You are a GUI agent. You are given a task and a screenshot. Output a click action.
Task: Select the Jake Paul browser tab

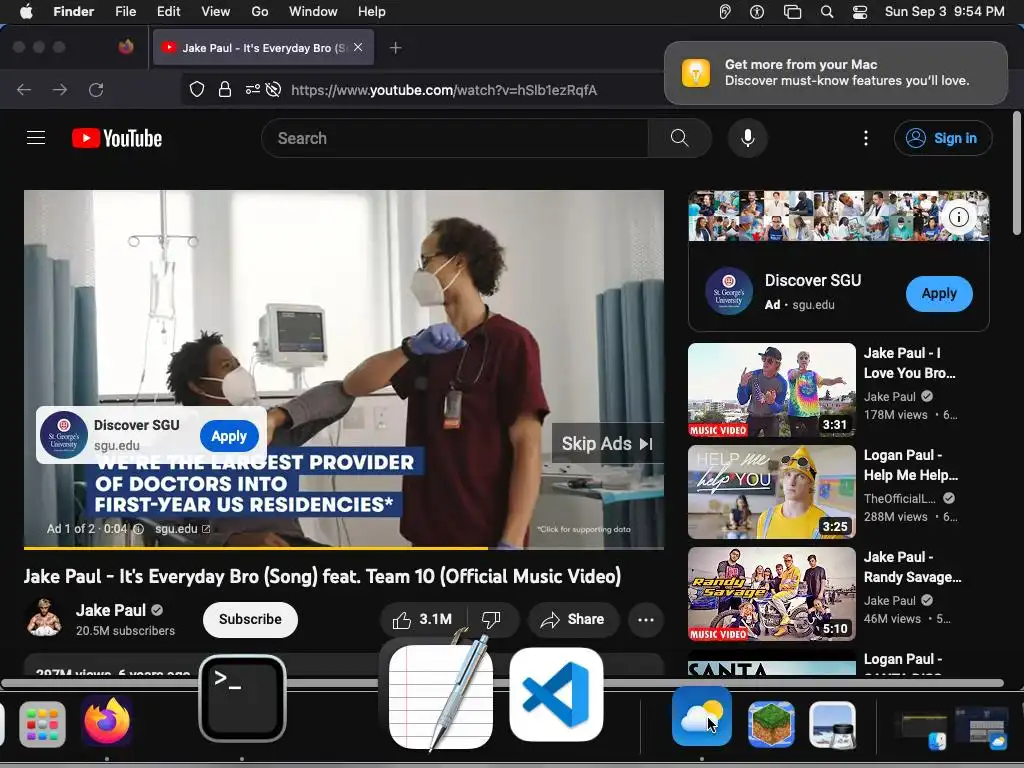pyautogui.click(x=263, y=48)
